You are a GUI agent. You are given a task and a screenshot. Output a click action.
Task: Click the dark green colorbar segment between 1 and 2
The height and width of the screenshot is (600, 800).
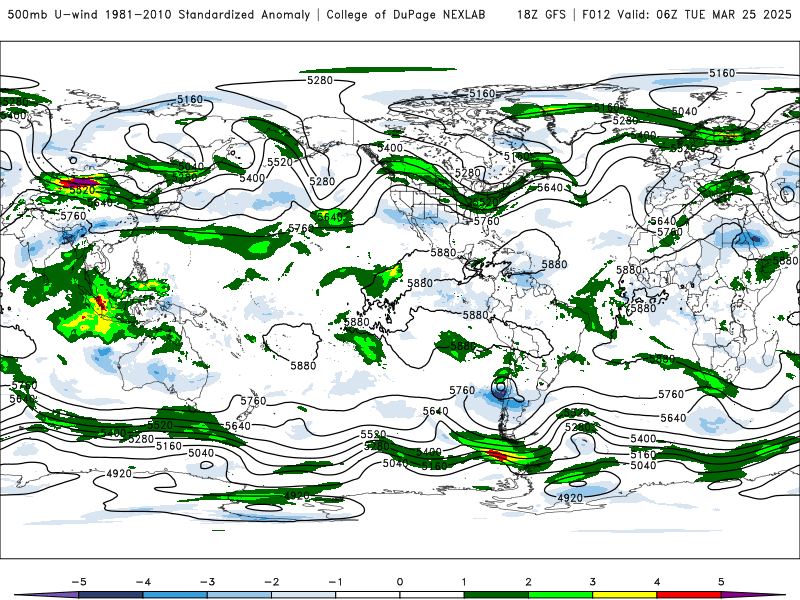point(496,595)
